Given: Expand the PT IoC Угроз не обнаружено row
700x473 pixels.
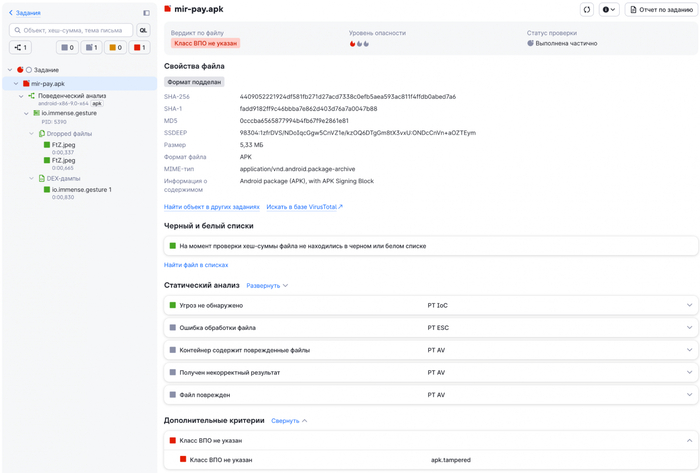Looking at the screenshot, I should pos(431,306).
